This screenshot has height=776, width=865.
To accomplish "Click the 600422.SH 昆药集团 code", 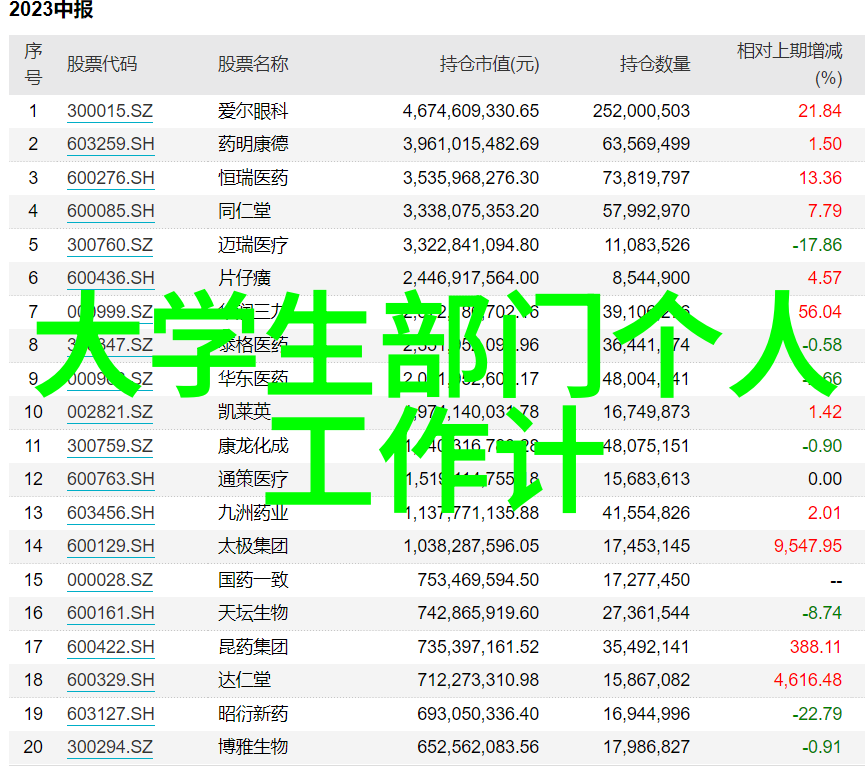I will (x=111, y=647).
